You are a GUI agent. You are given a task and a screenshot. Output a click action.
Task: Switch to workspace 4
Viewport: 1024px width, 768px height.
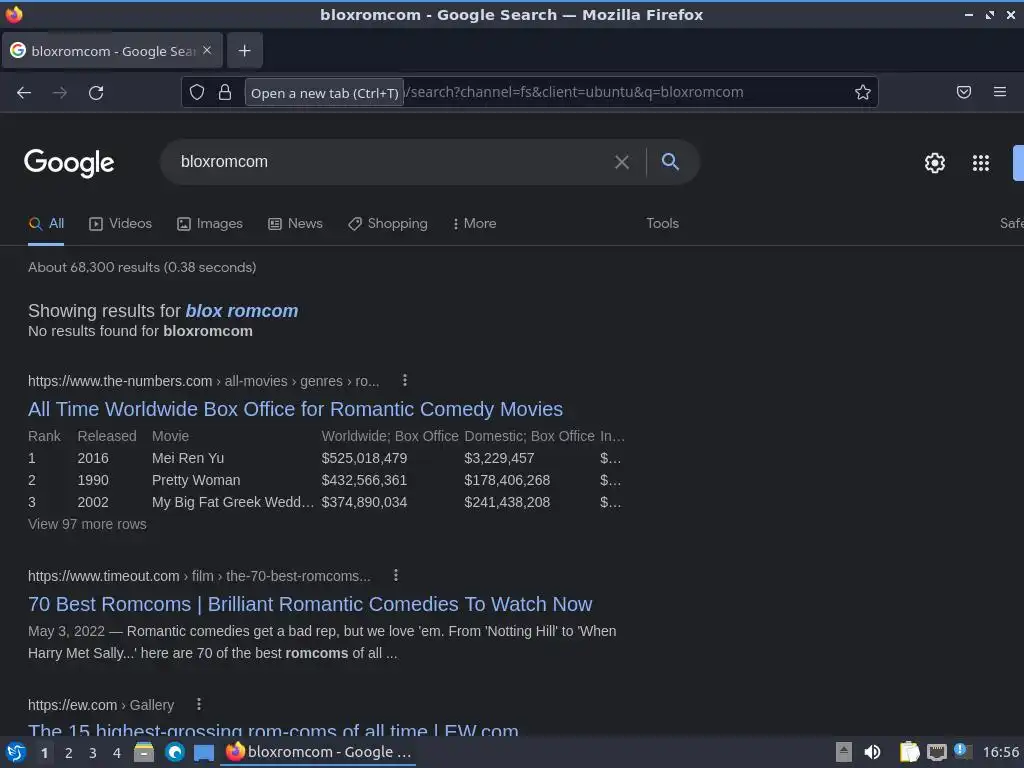point(117,753)
